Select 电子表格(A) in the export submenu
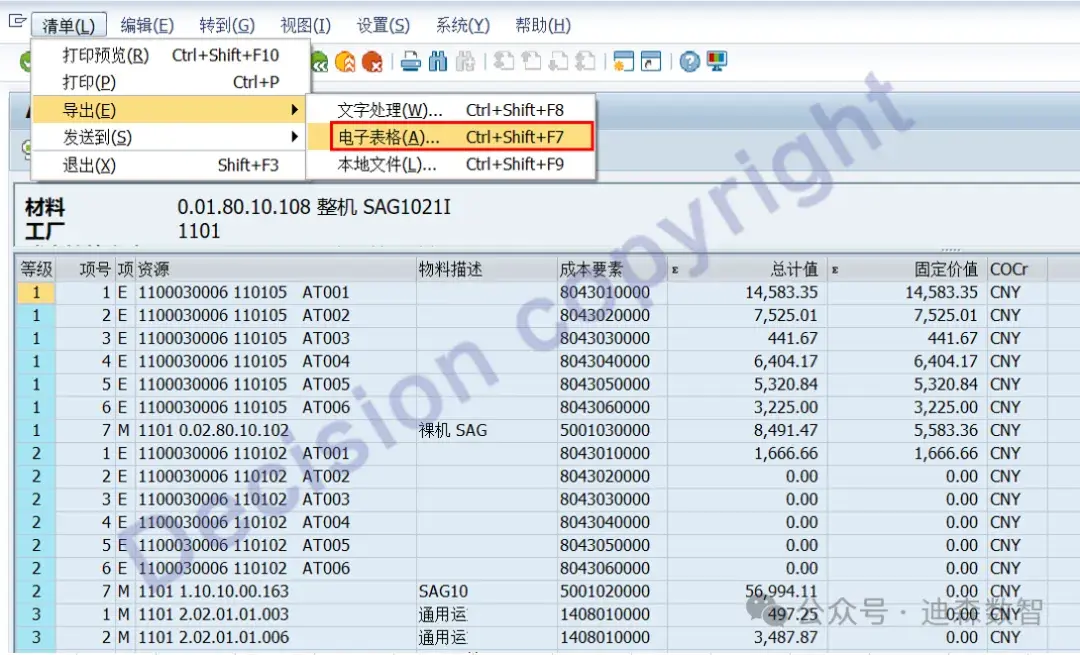This screenshot has height=655, width=1080. point(400,137)
